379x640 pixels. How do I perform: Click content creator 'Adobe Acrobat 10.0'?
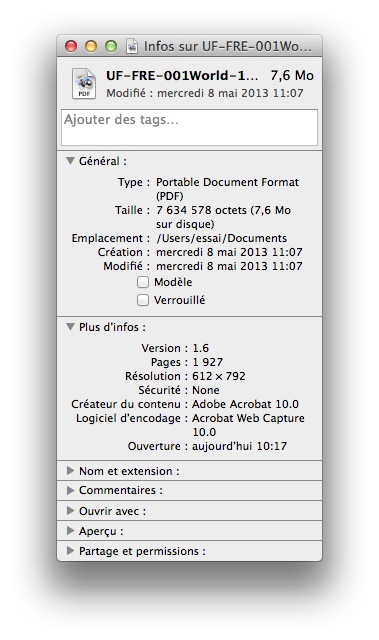point(245,404)
